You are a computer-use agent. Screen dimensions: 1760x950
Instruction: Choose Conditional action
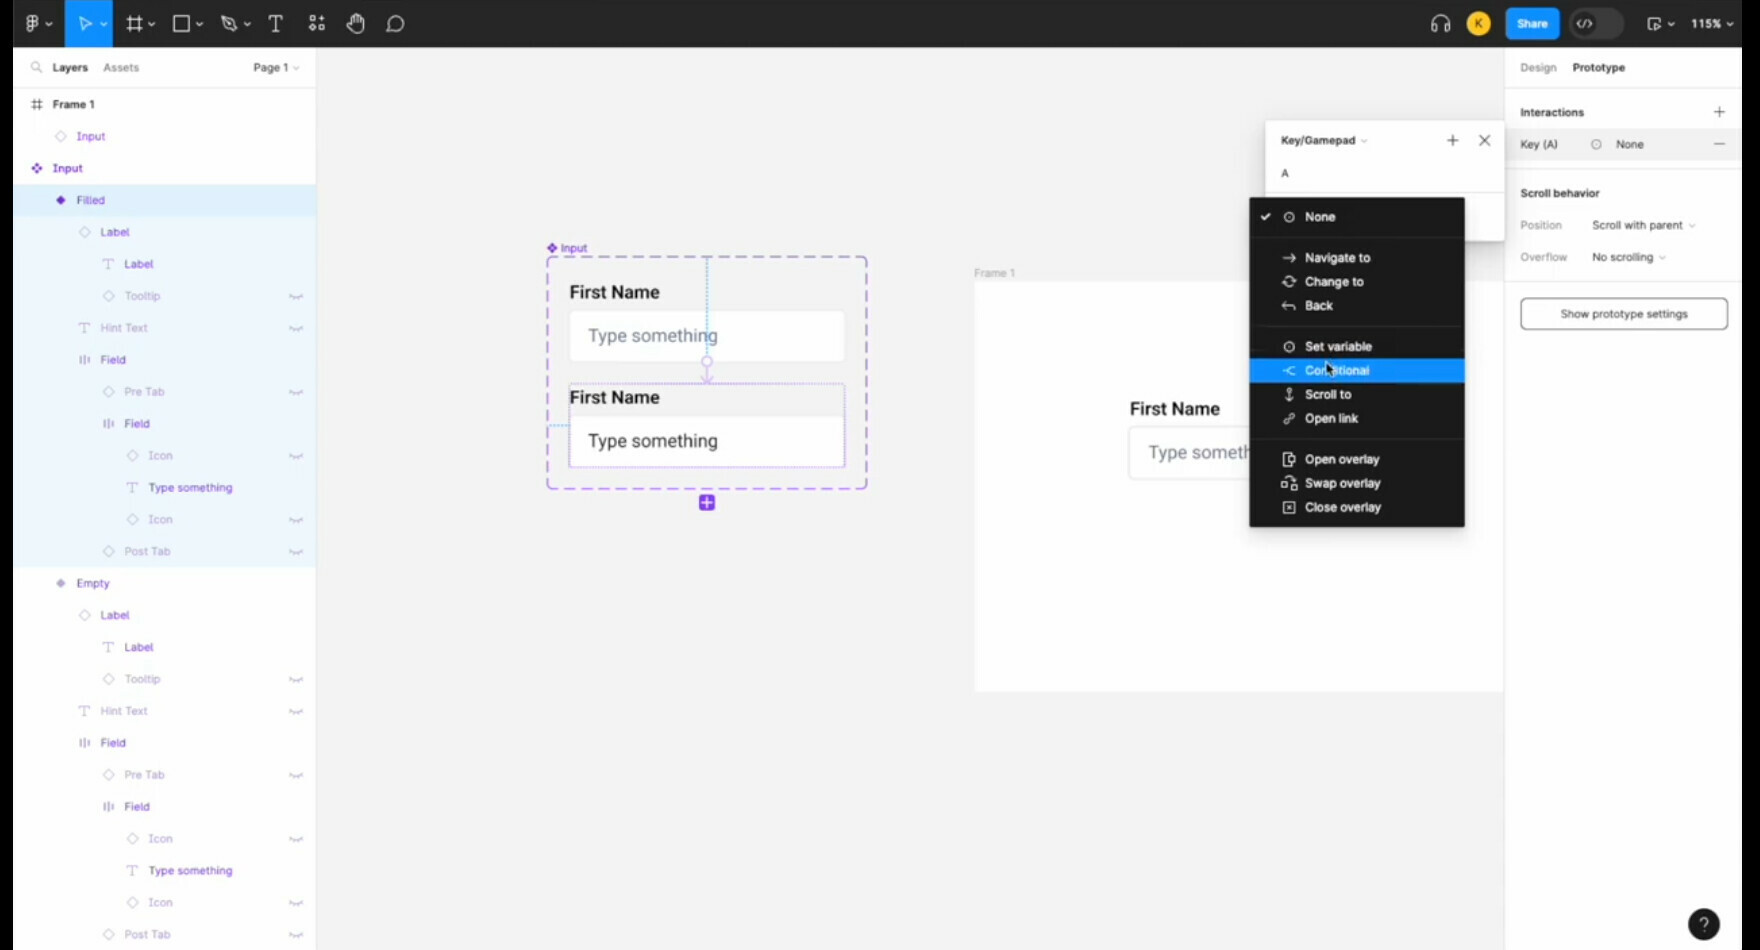click(x=1357, y=371)
